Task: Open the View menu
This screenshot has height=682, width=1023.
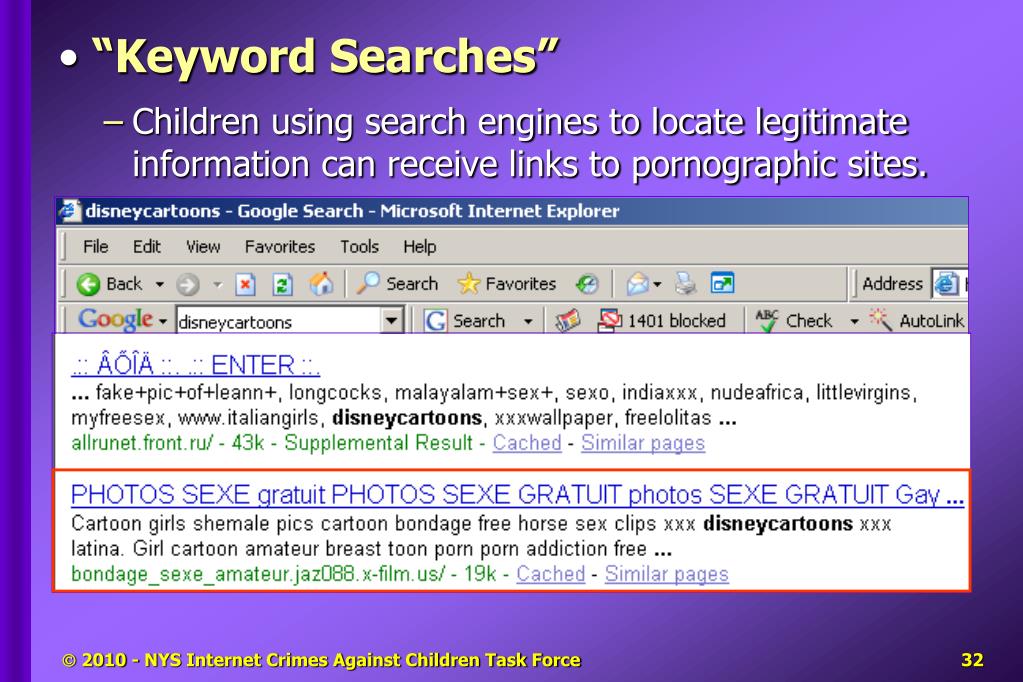Action: [x=203, y=247]
